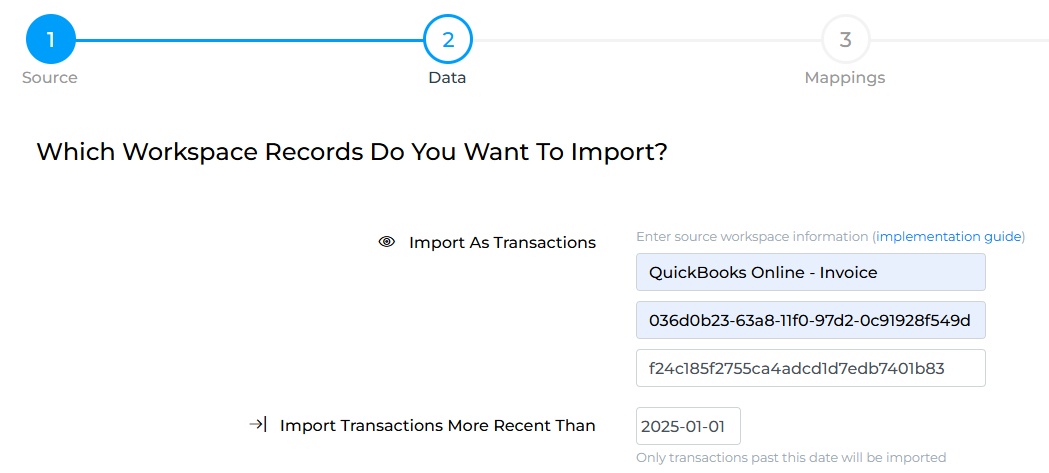Image resolution: width=1049 pixels, height=473 pixels.
Task: Click the Mappings step label
Action: (845, 78)
